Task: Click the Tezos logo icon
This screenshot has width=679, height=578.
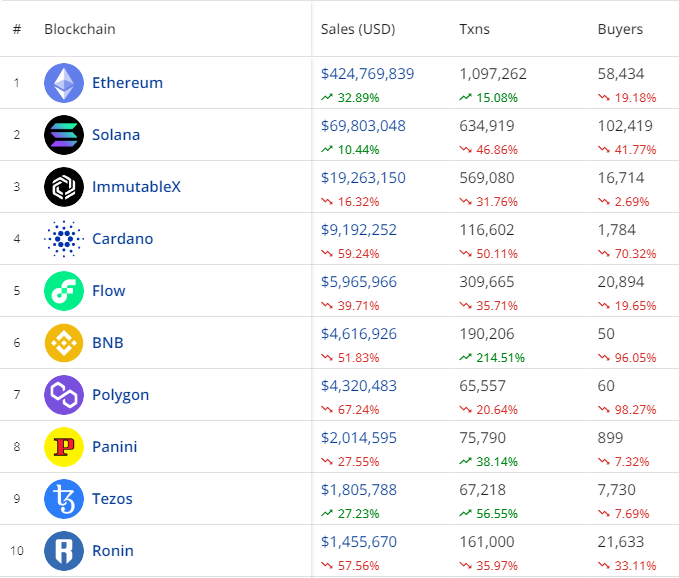Action: click(x=64, y=499)
